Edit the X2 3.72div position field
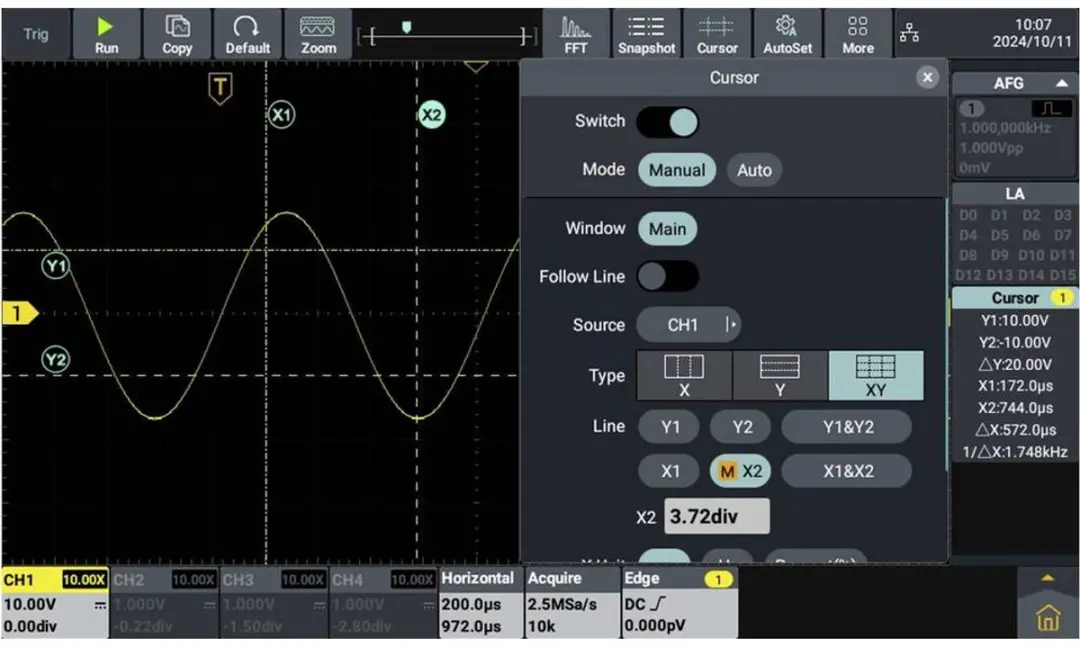Viewport: 1080px width, 648px height. (717, 516)
